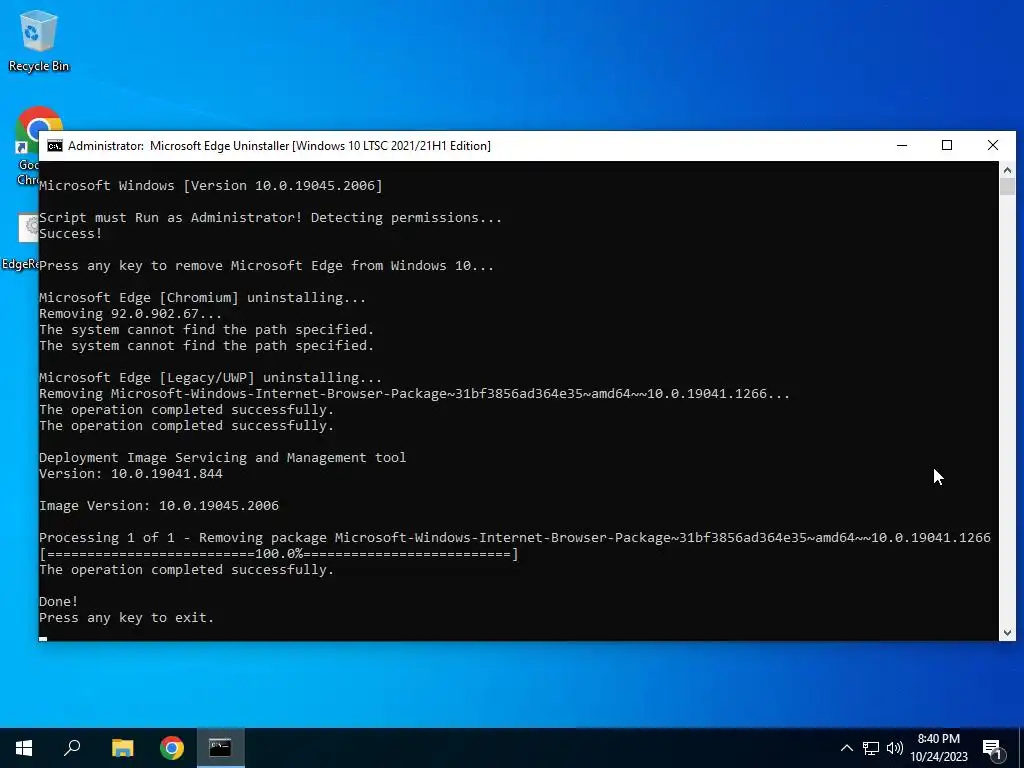Viewport: 1024px width, 768px height.
Task: Click 'Press any key to exit.' line
Action: point(127,618)
